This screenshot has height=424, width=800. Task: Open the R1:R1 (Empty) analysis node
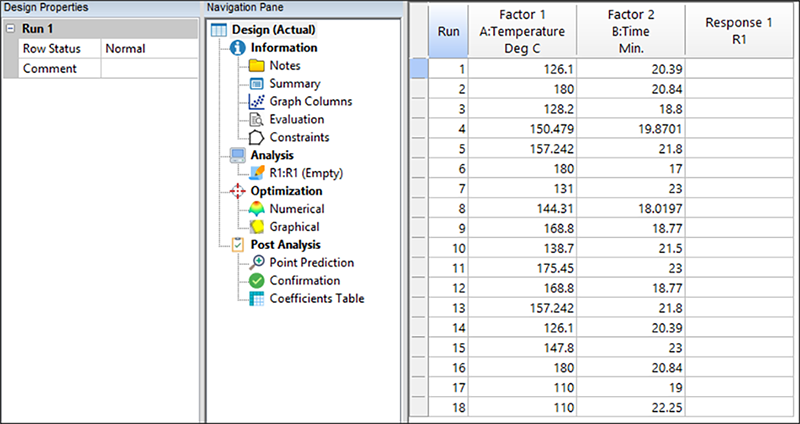pos(301,173)
